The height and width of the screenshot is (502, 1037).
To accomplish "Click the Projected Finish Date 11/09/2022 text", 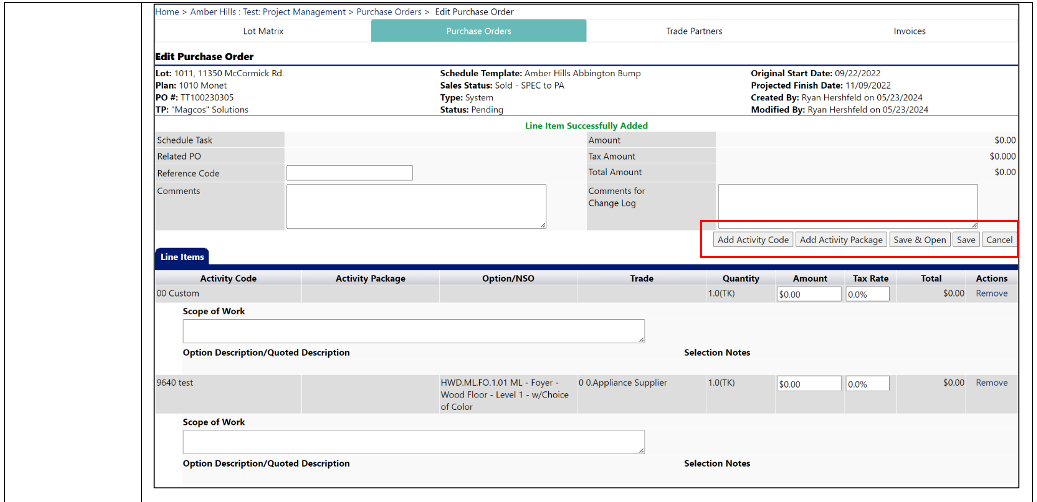I will pyautogui.click(x=821, y=86).
